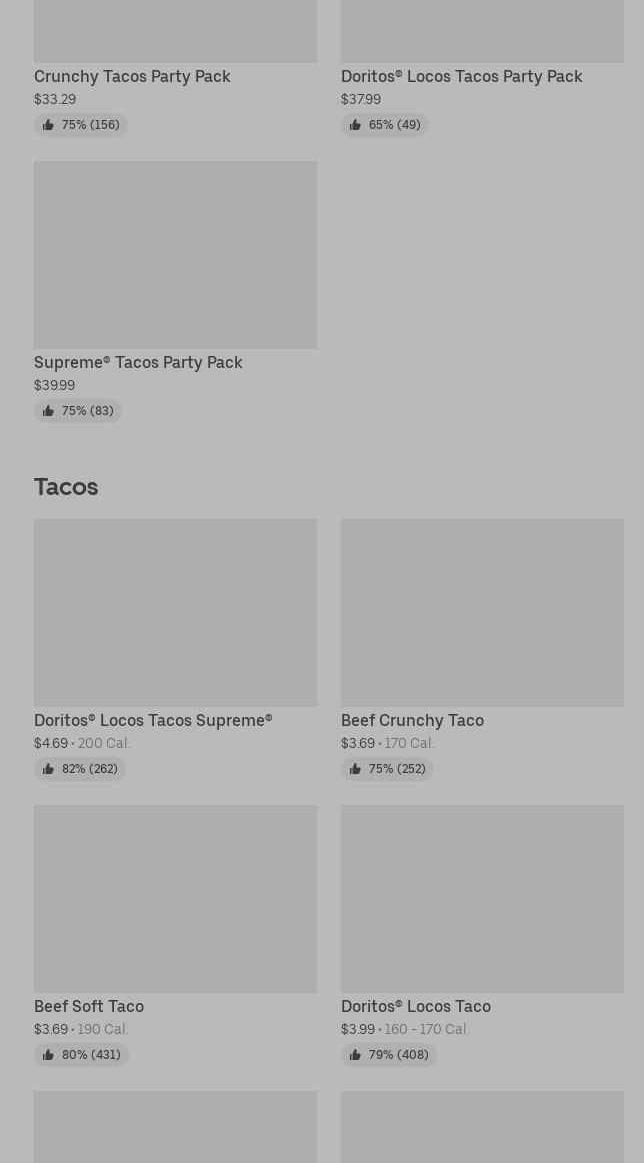Open the Supreme Tacos Party Pack image

tap(175, 255)
